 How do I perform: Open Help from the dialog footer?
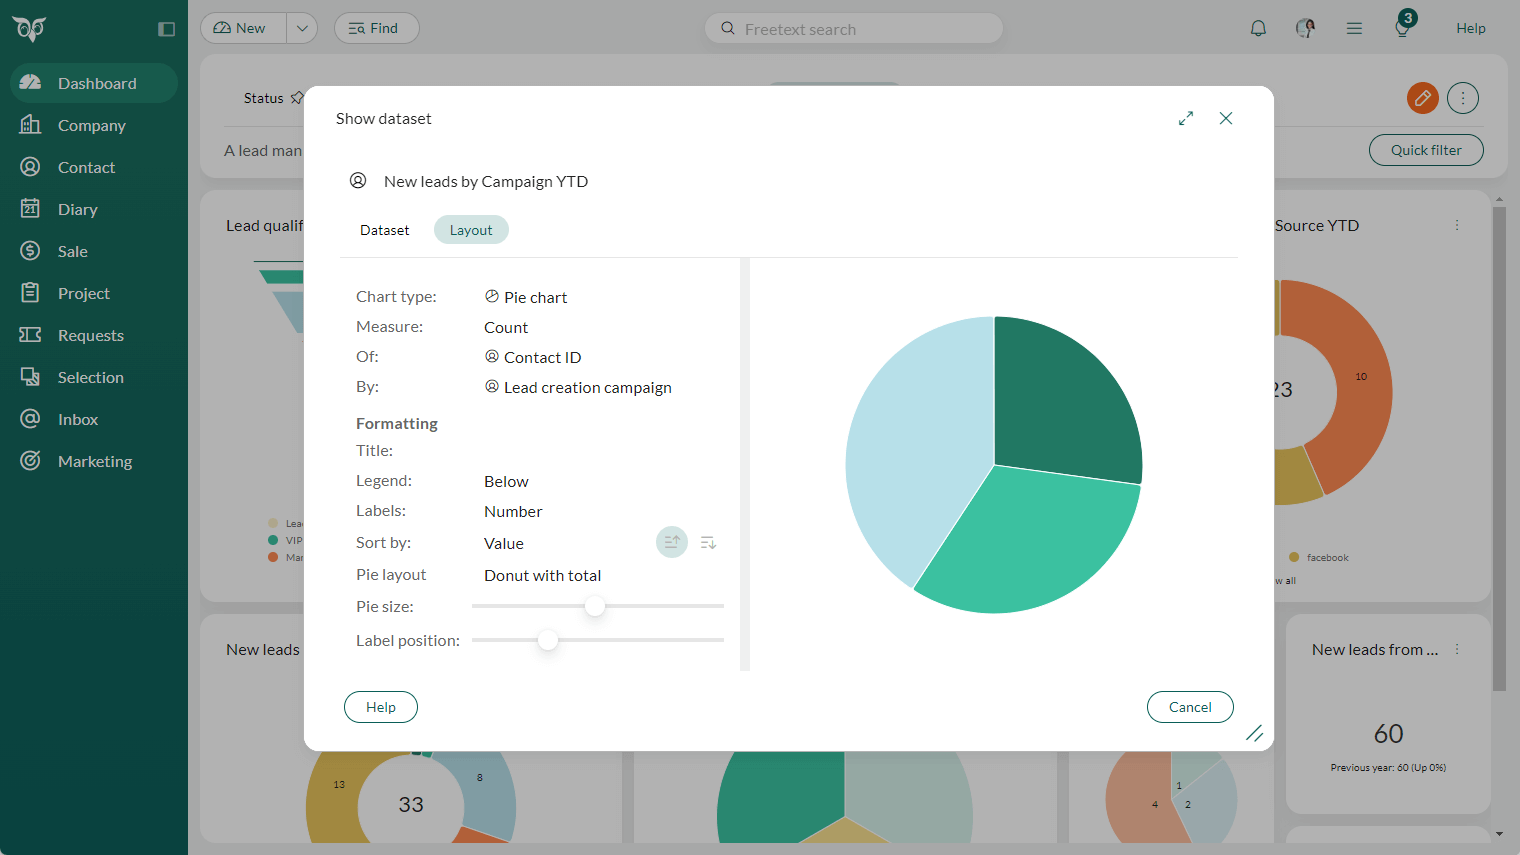381,707
